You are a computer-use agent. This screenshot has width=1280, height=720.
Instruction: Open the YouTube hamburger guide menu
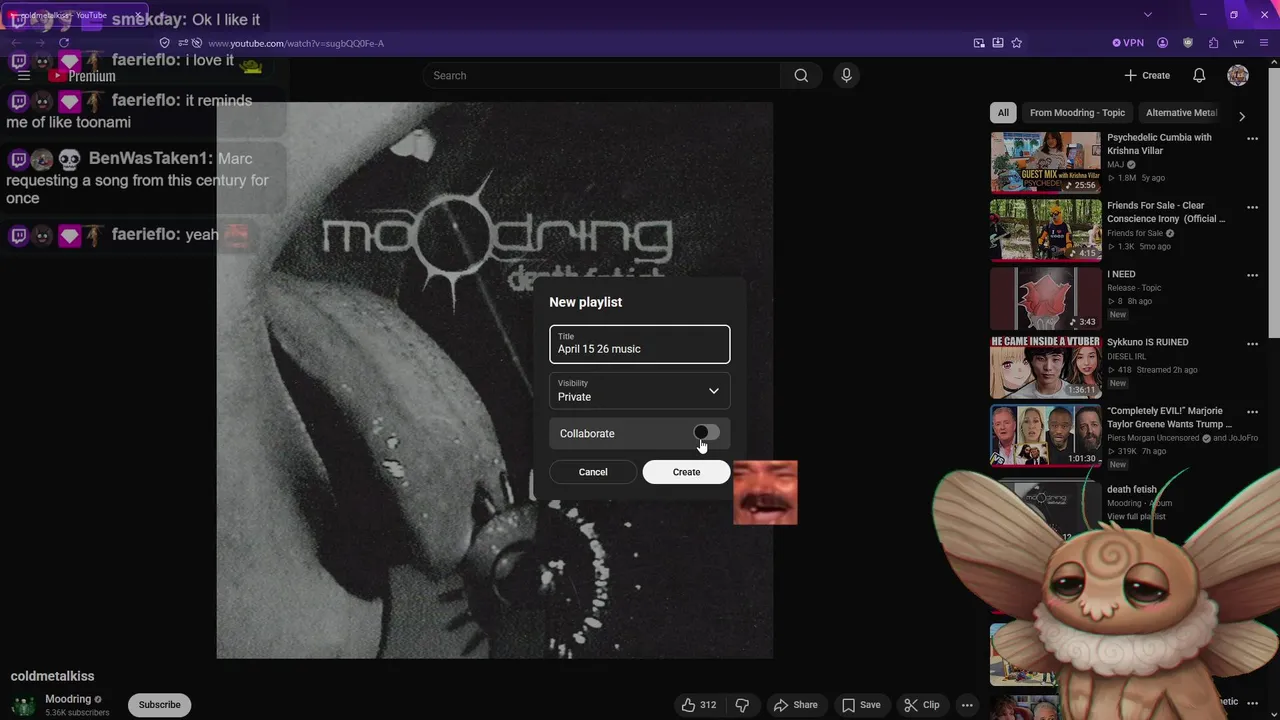coord(24,75)
